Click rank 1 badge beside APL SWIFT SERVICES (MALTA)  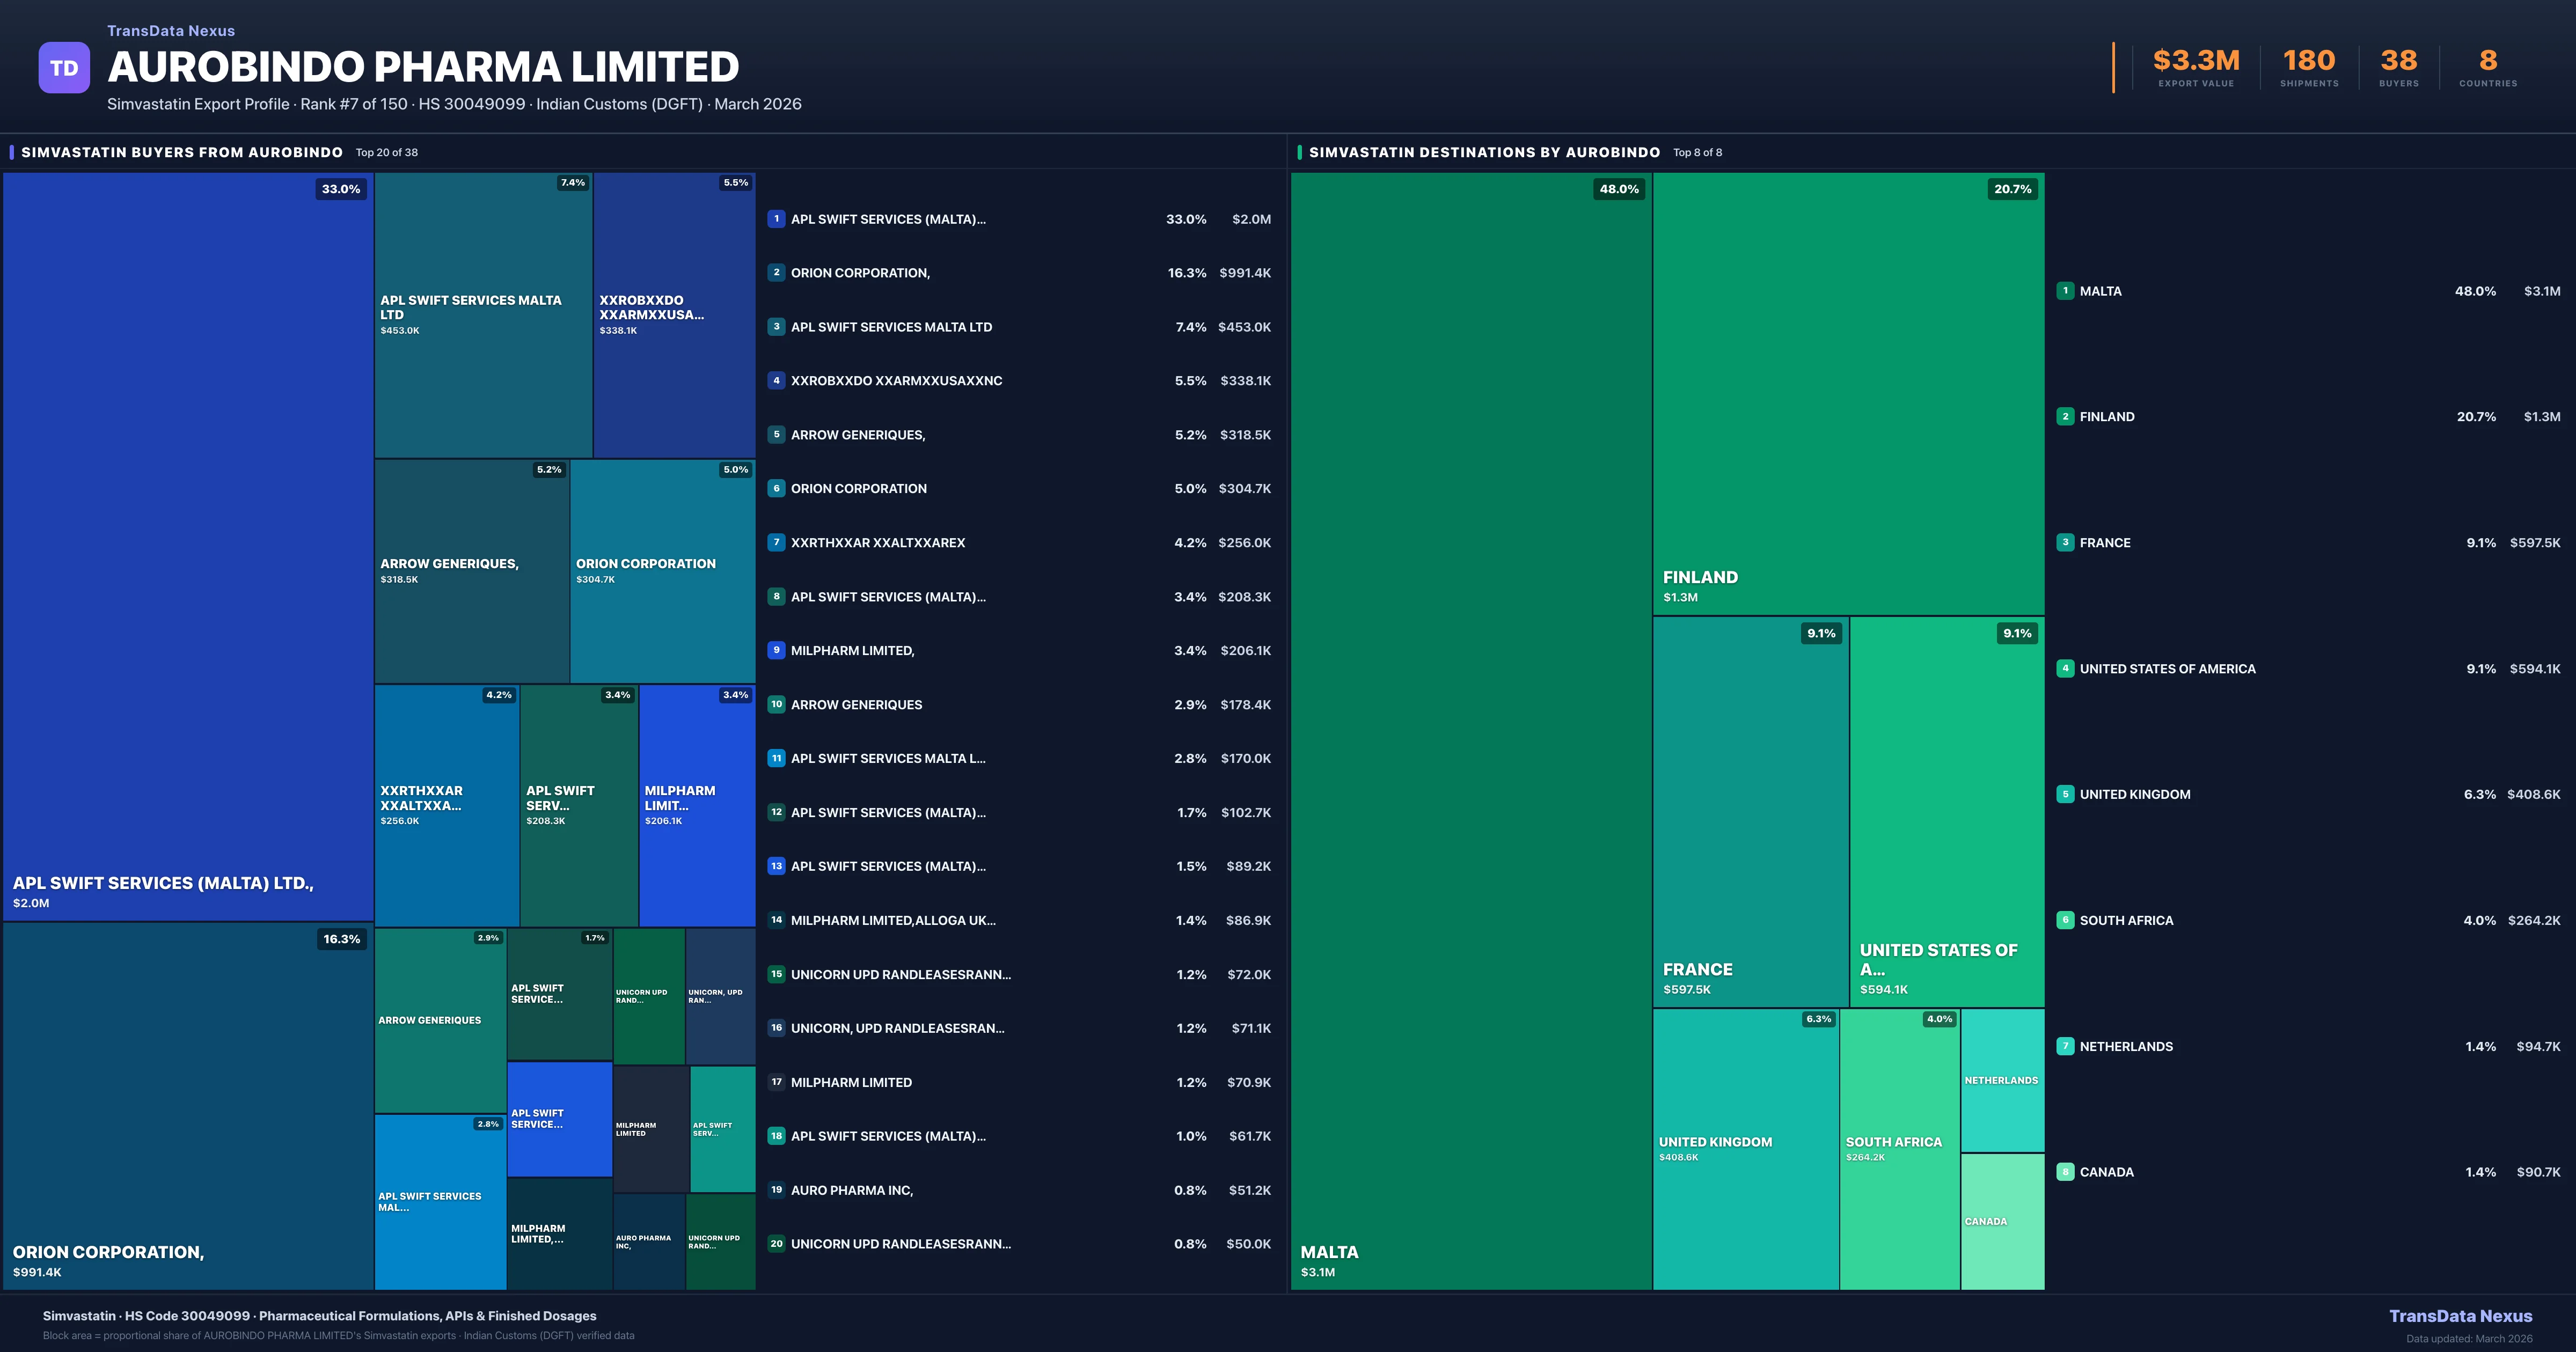tap(776, 219)
